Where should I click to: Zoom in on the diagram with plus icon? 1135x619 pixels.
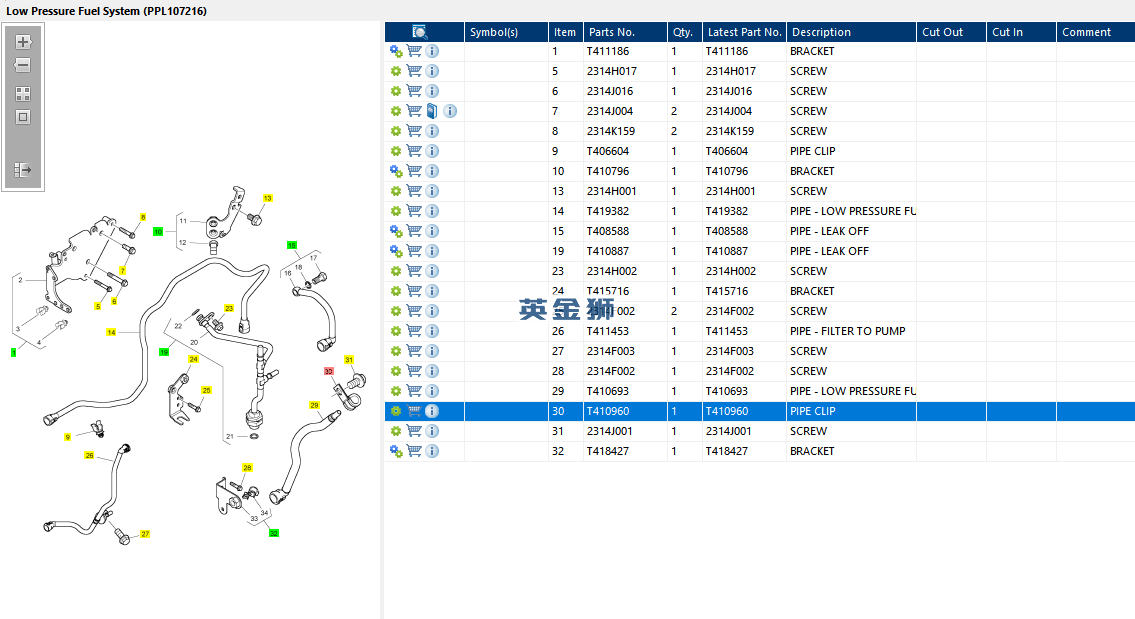23,42
